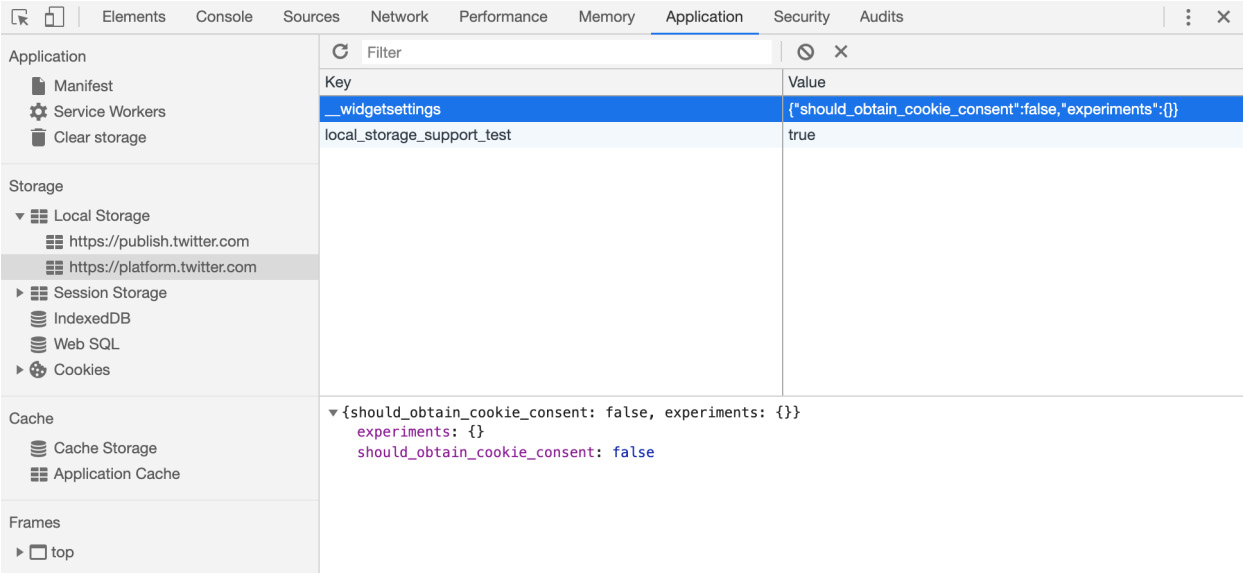
Task: Open the Memory tab
Action: [x=606, y=17]
